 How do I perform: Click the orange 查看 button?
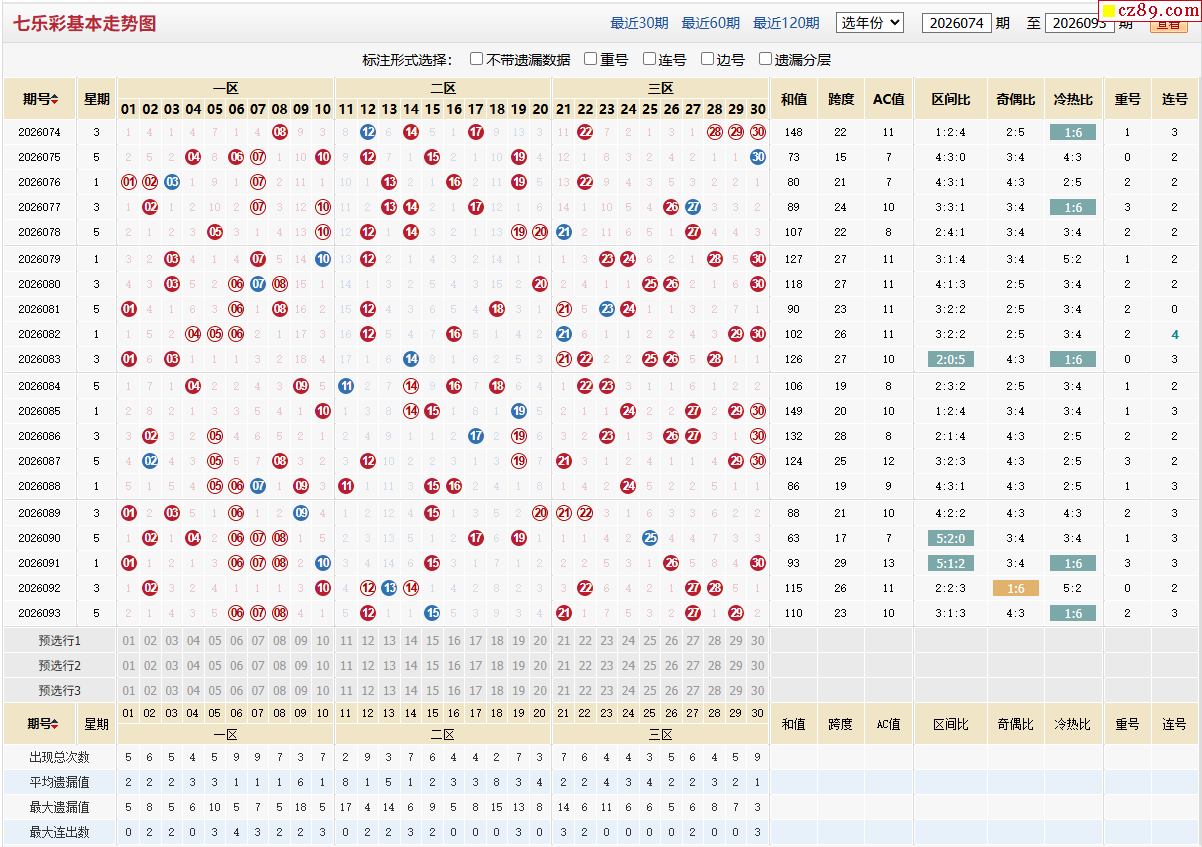click(x=1169, y=26)
